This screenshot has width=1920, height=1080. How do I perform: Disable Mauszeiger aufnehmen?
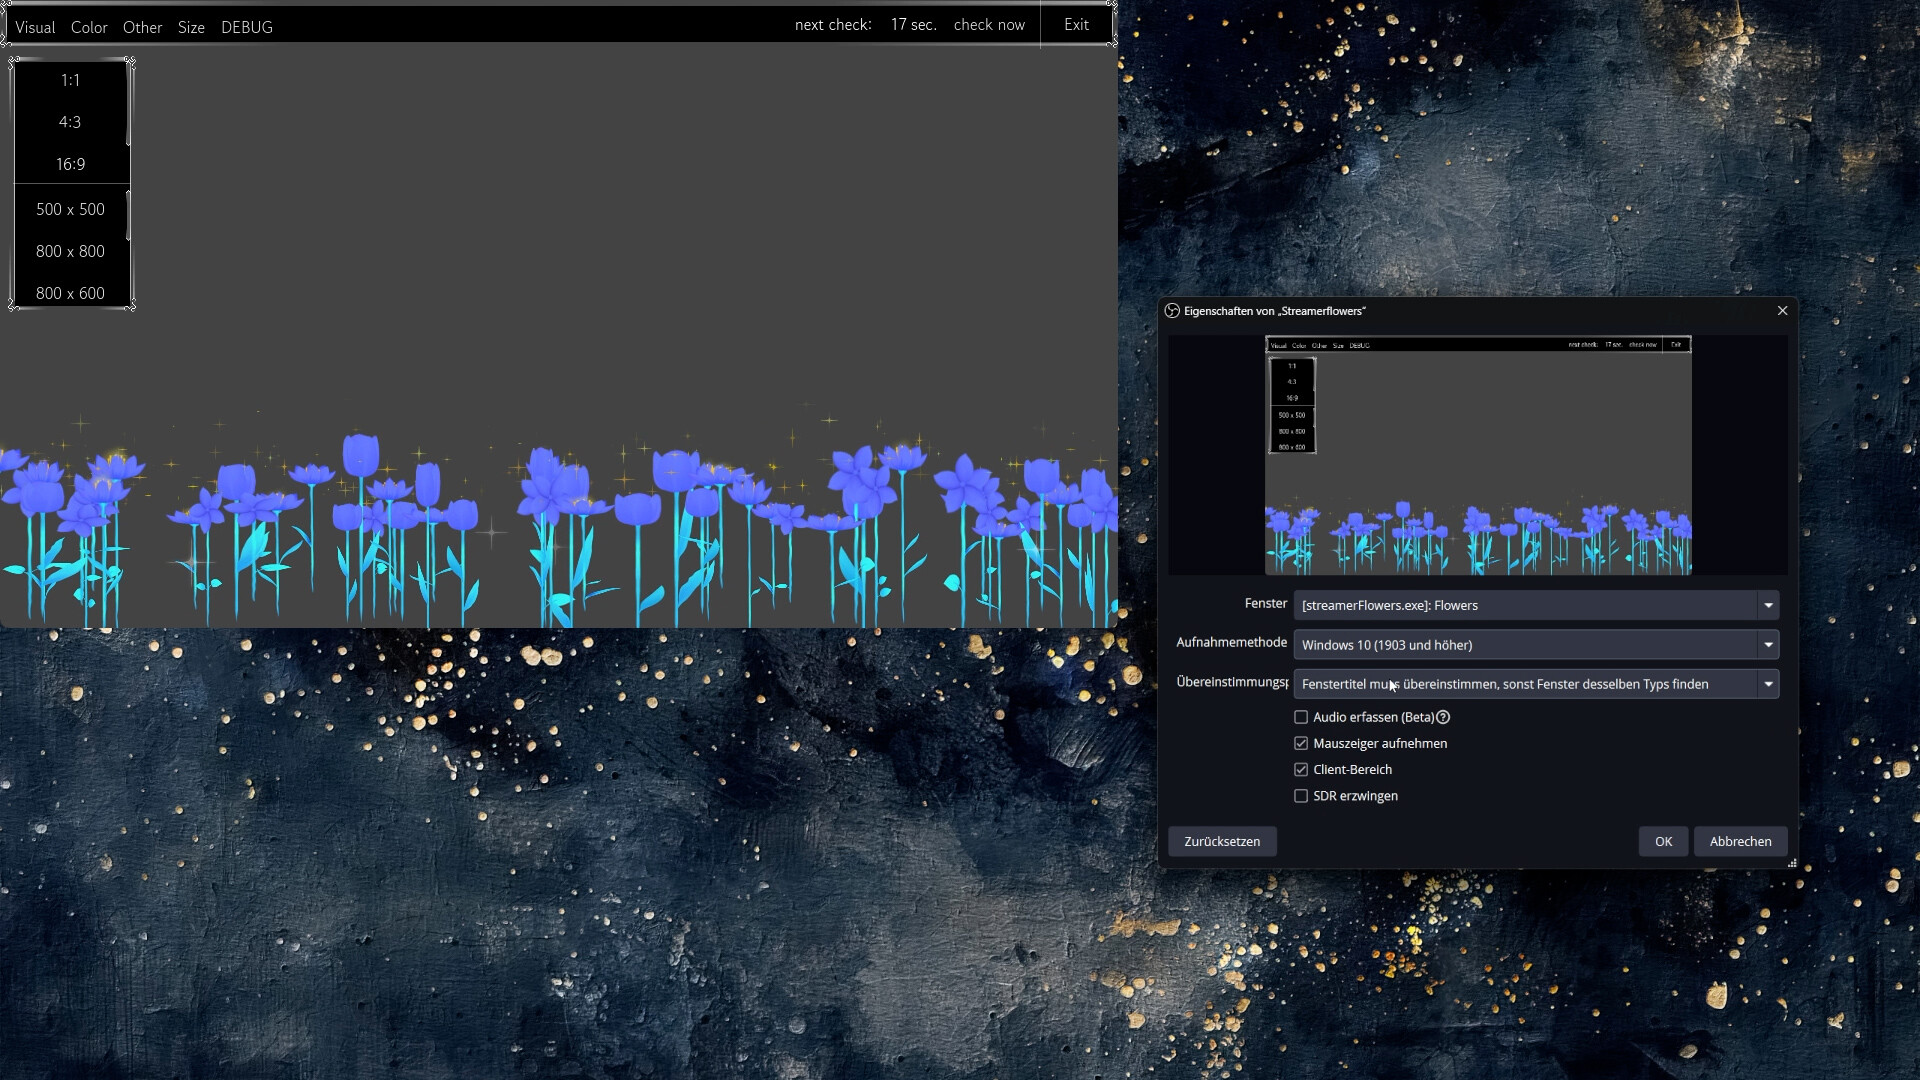coord(1301,743)
